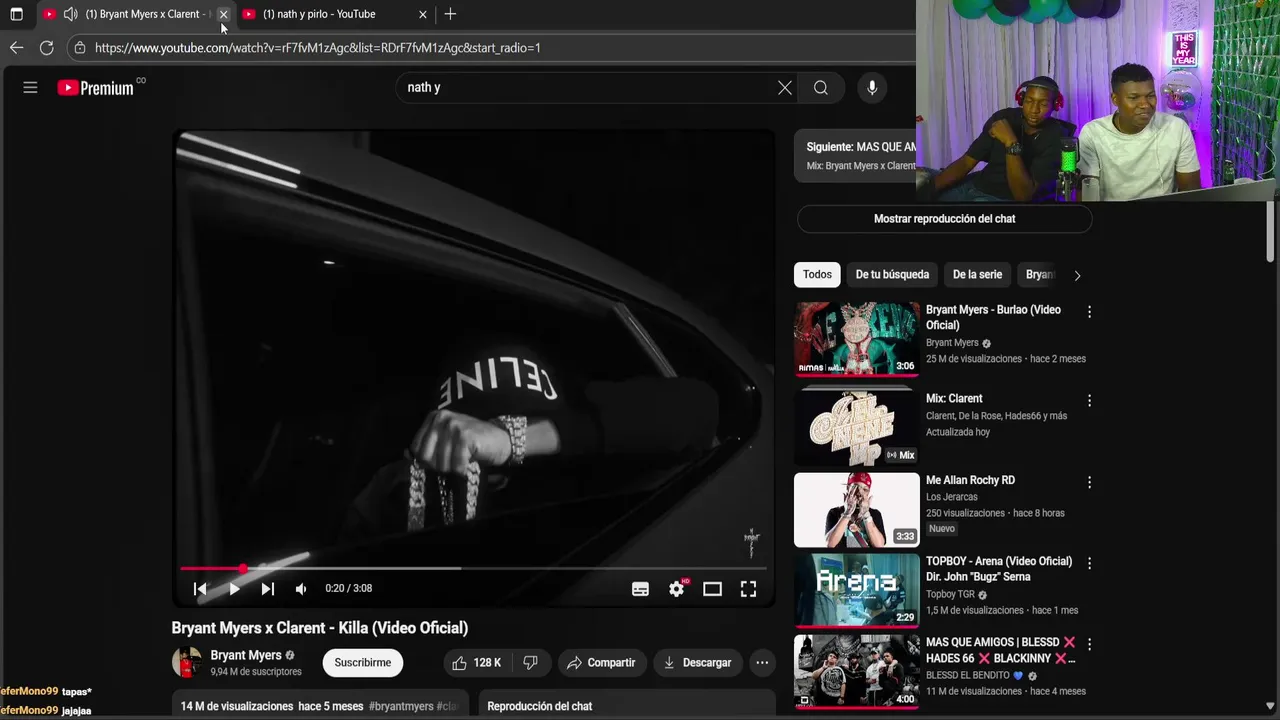1280x720 pixels.
Task: View site info lock icon in address bar
Action: [80, 47]
